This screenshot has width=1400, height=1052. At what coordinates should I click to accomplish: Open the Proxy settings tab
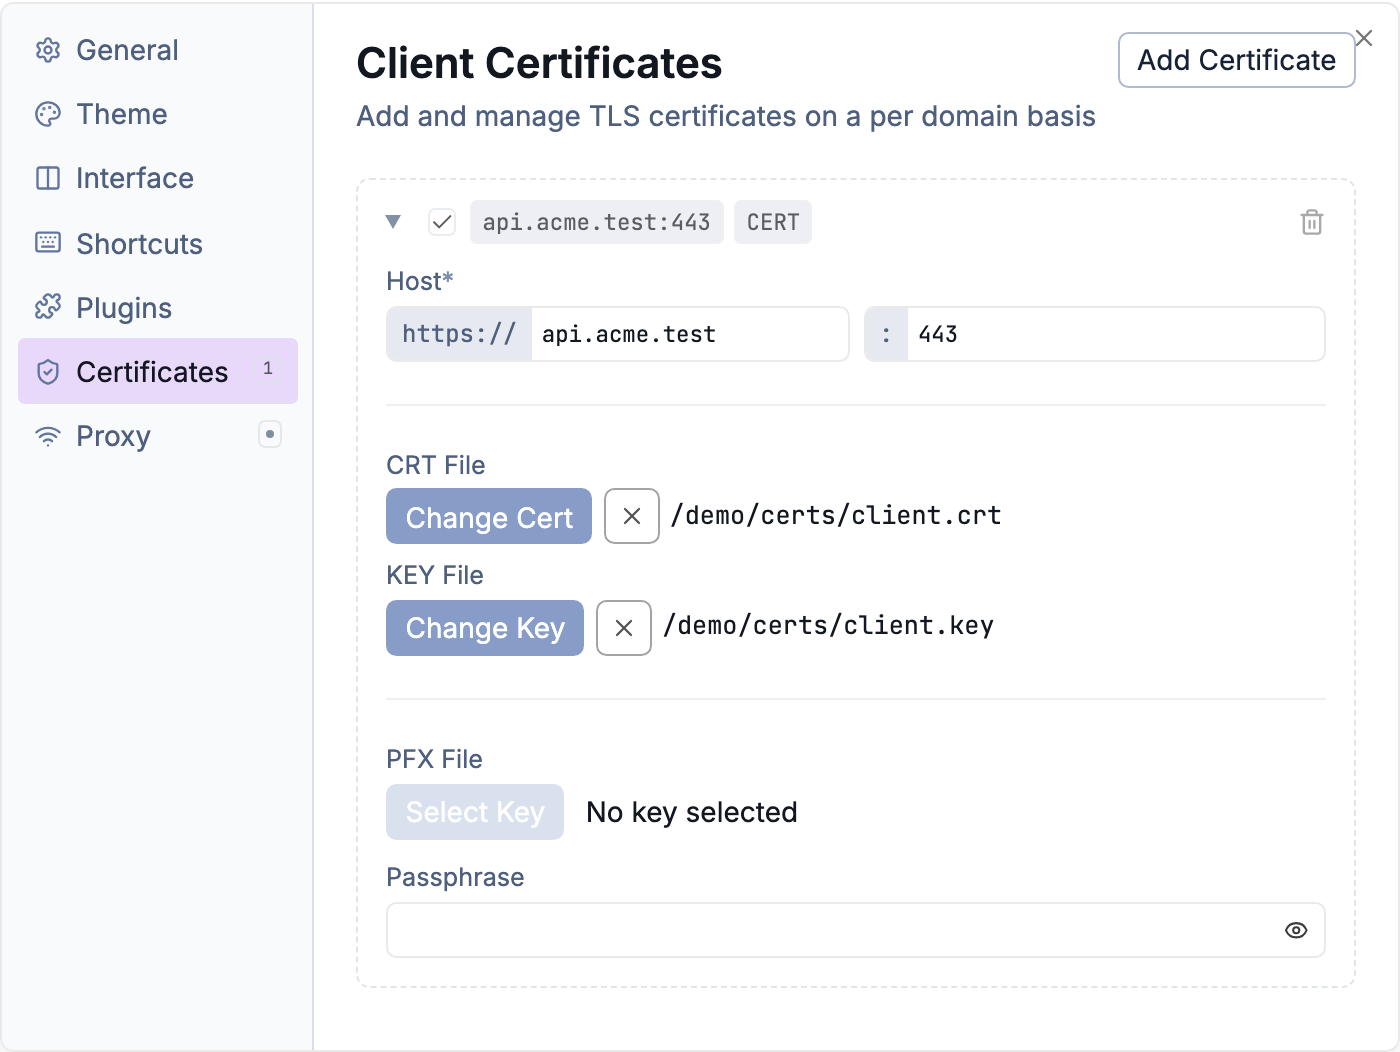[158, 436]
